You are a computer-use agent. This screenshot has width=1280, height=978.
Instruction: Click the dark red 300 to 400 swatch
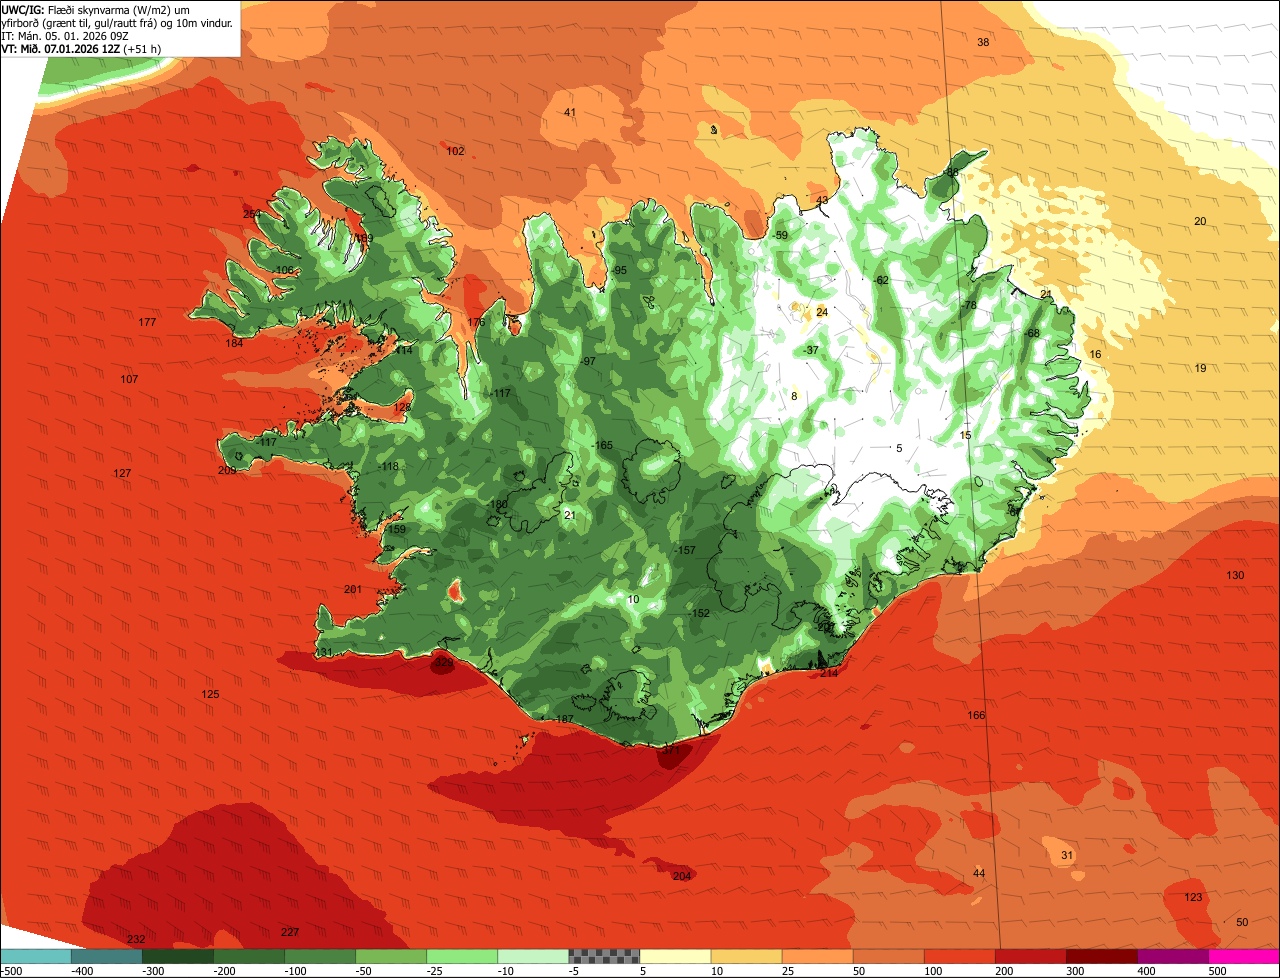[1102, 956]
